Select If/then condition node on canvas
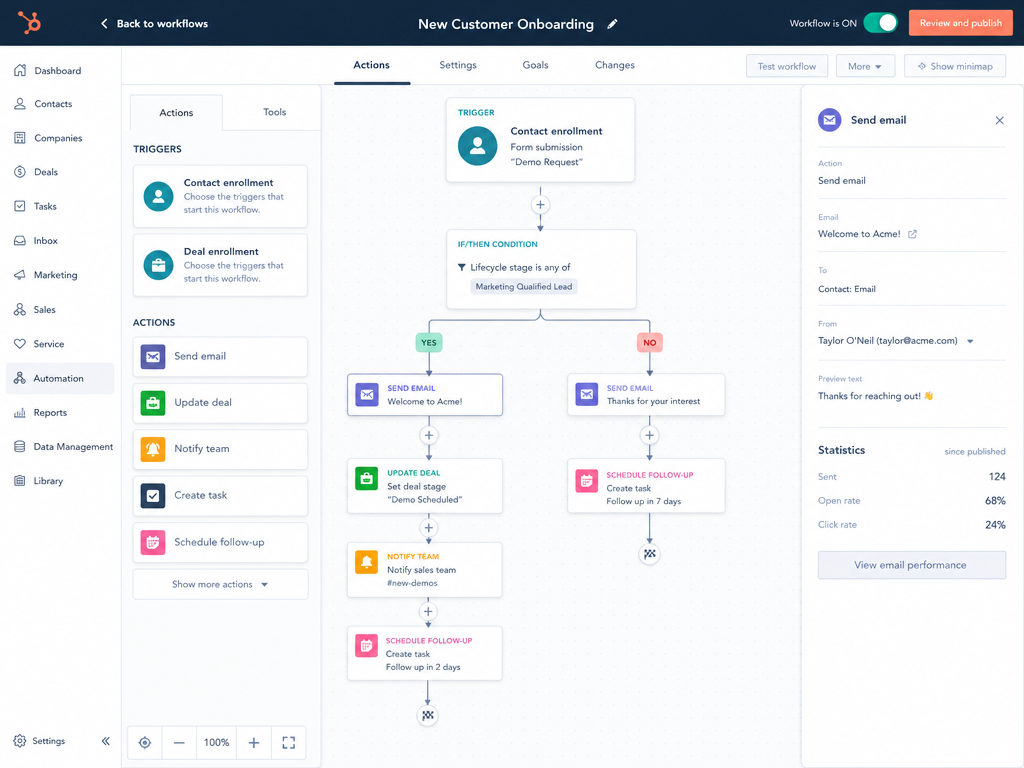Image resolution: width=1024 pixels, height=768 pixels. (x=541, y=269)
